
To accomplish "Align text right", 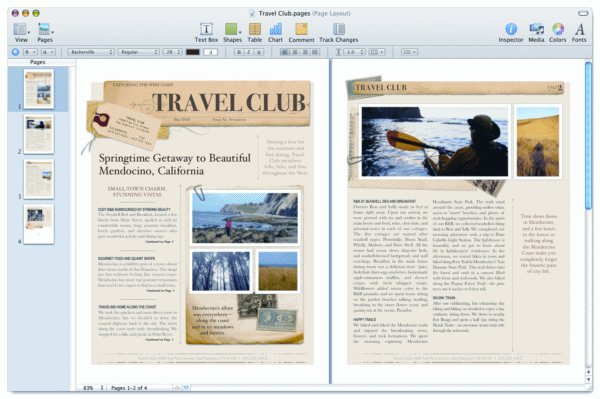I will (x=305, y=52).
